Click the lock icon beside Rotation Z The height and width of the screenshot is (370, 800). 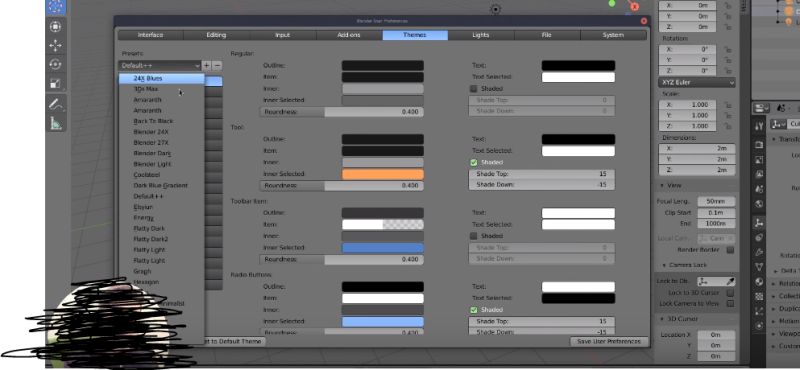728,71
